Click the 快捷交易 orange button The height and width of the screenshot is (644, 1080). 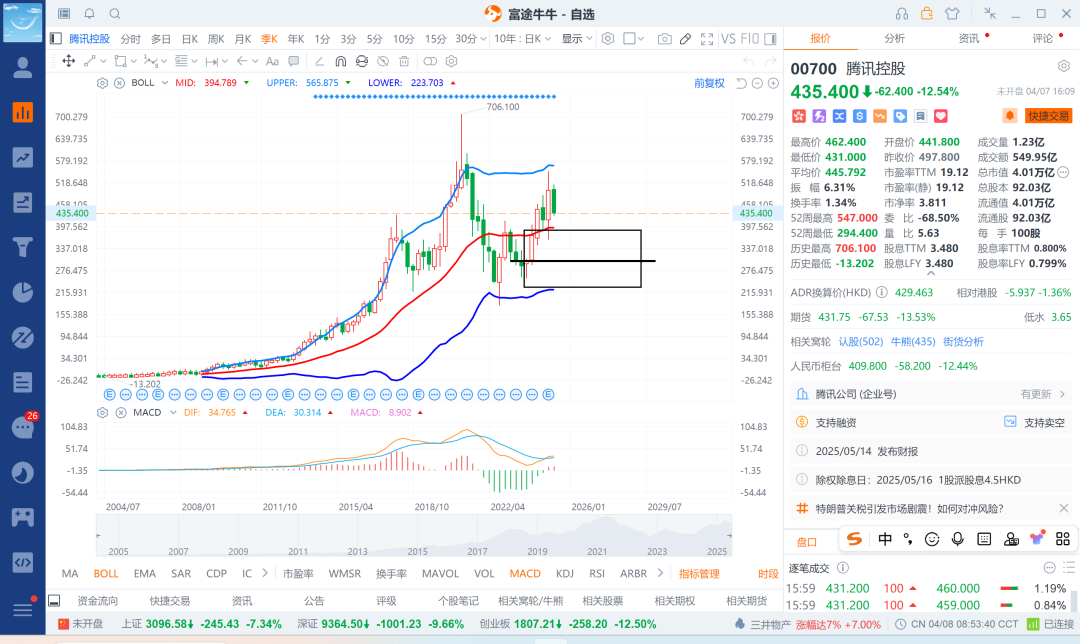[1048, 116]
